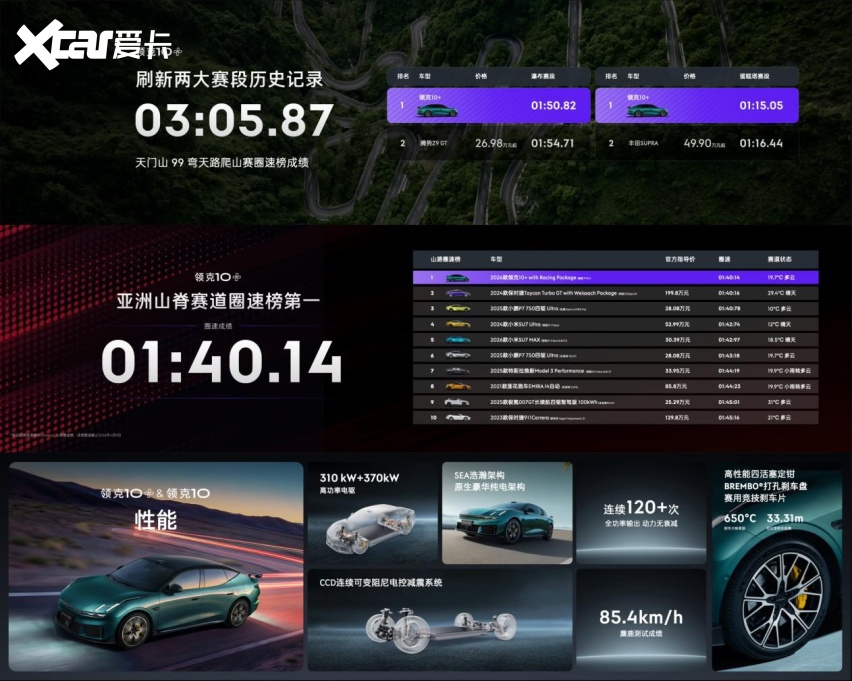Open the 310 kW+370kW 高功率电驱 card
Viewport: 852px width, 681px height.
point(373,513)
